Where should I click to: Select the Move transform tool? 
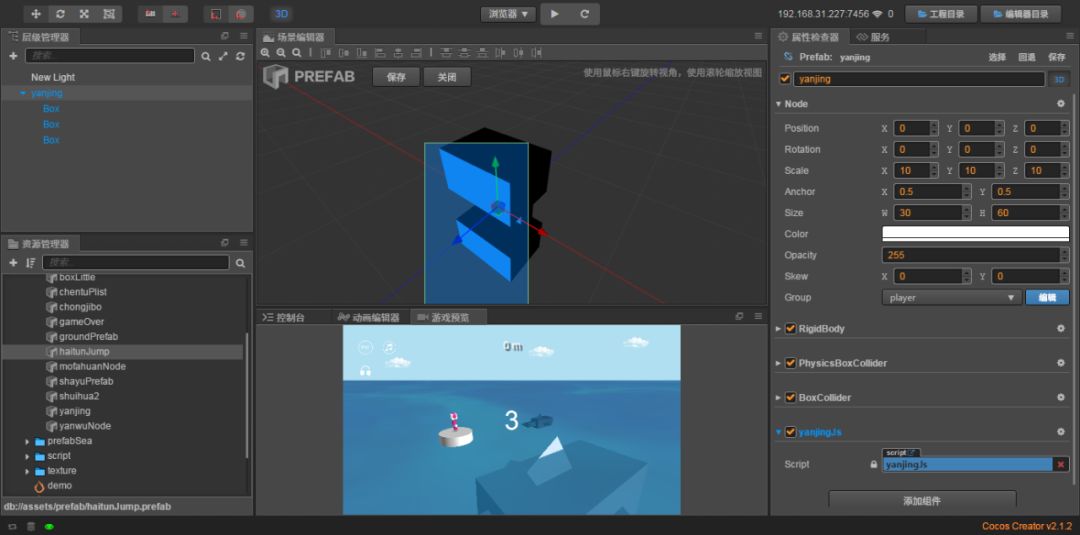pyautogui.click(x=37, y=14)
